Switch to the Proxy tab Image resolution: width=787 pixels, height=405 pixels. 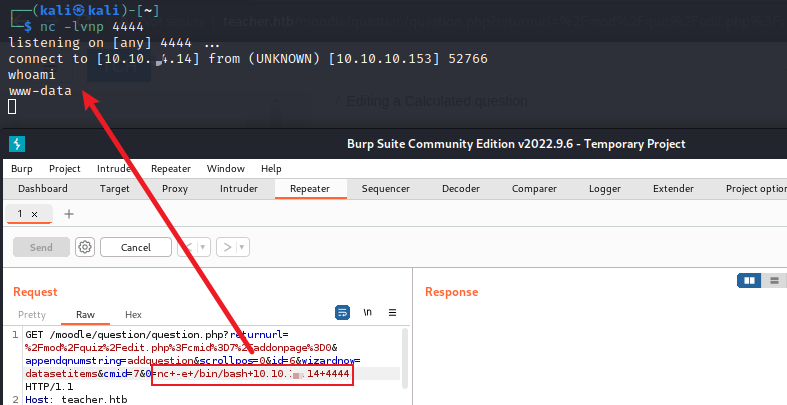tap(175, 189)
